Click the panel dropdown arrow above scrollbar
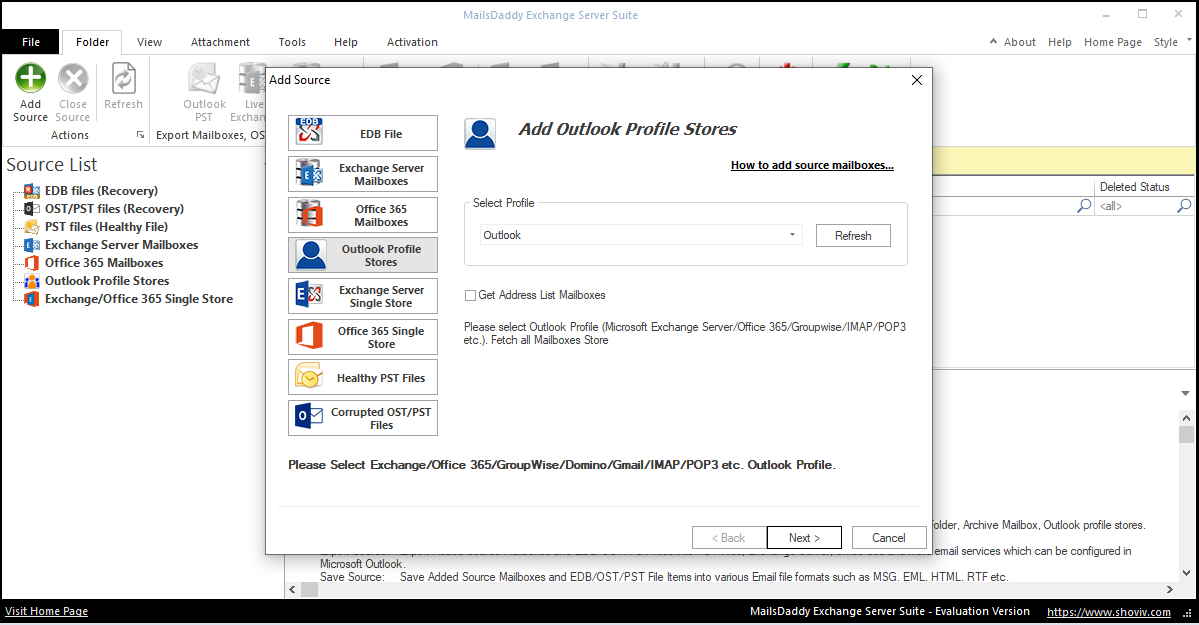Screen dimensions: 1199x625 tap(1185, 393)
